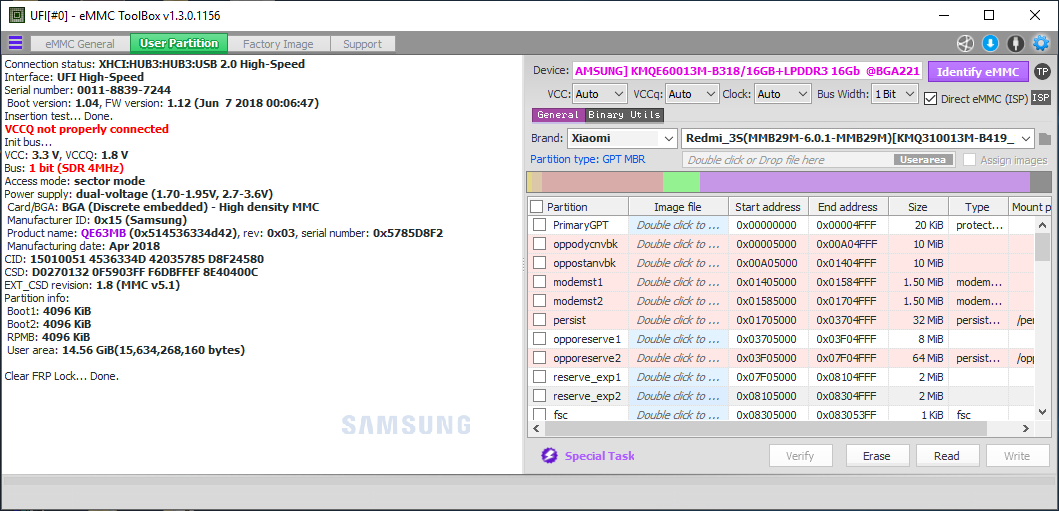
Task: Switch to Binary Utils sub-tab
Action: pos(625,115)
